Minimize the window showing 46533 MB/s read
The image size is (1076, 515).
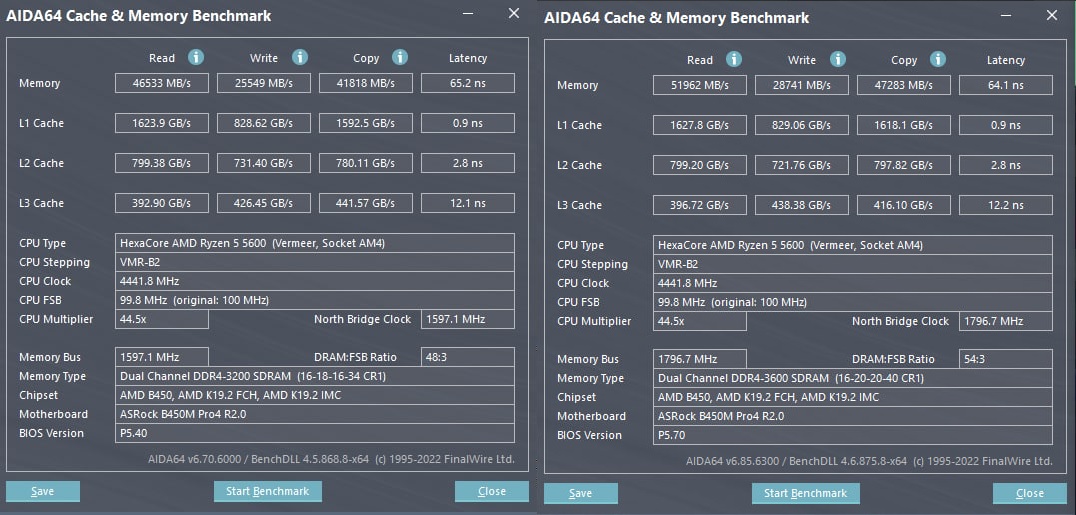468,14
